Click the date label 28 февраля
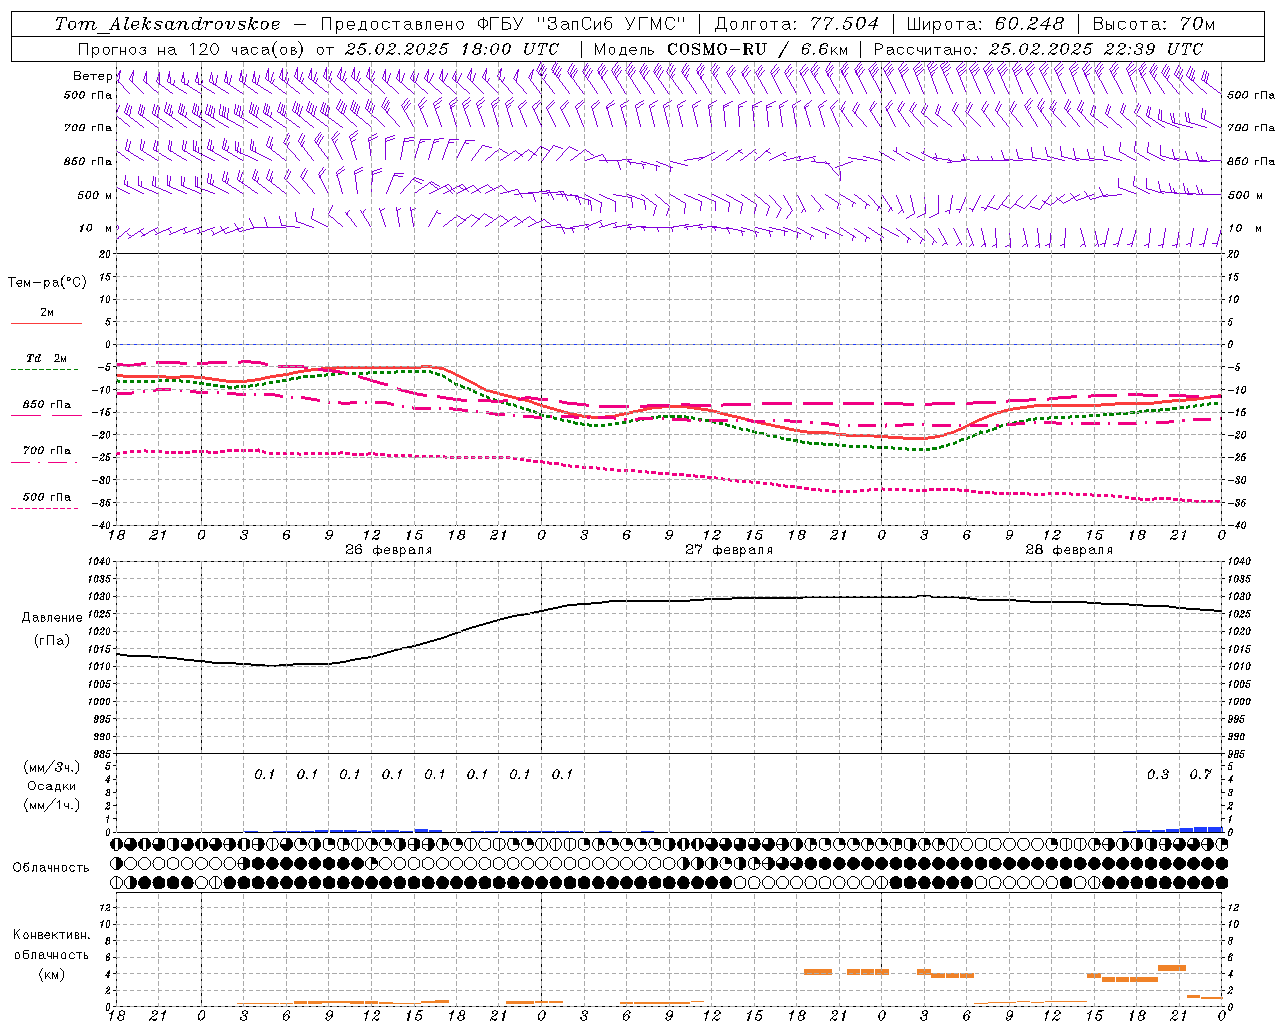This screenshot has height=1024, width=1280. pyautogui.click(x=1069, y=550)
